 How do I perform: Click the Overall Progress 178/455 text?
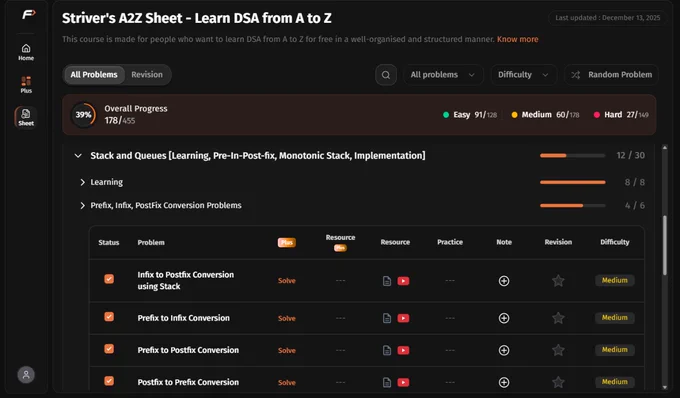click(x=136, y=114)
